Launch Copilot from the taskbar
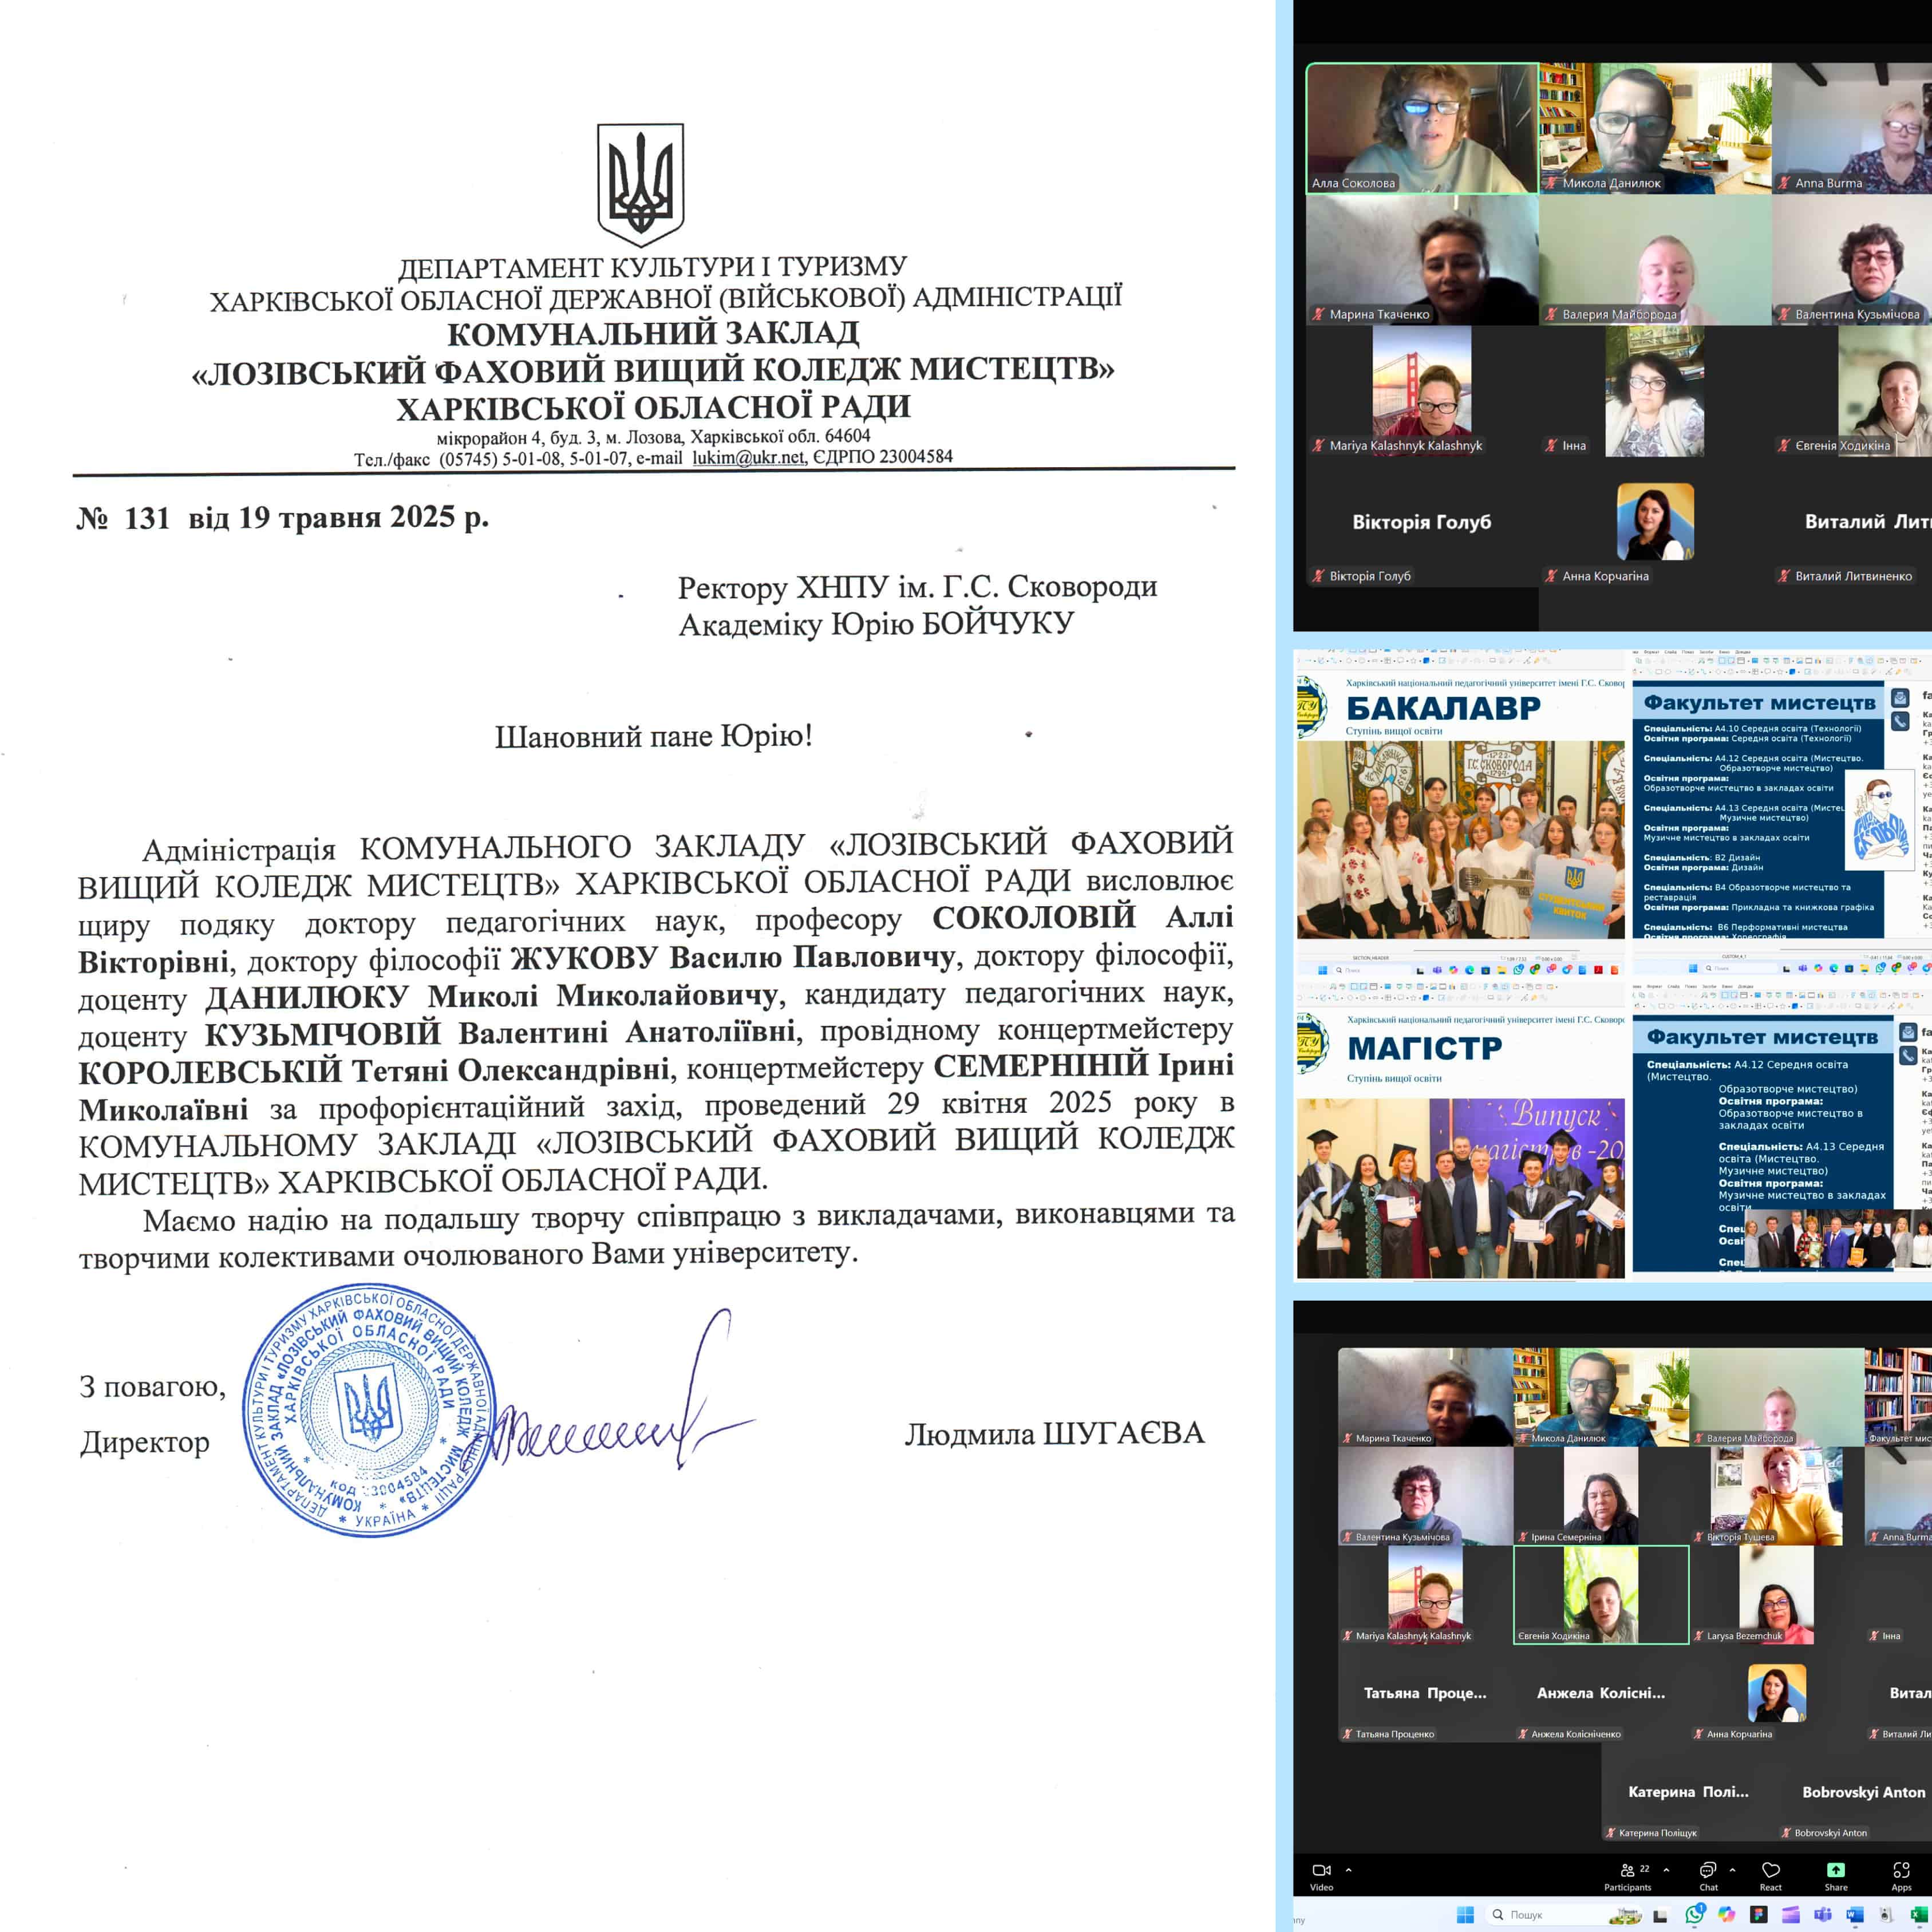The image size is (1932, 1932). [1727, 1914]
